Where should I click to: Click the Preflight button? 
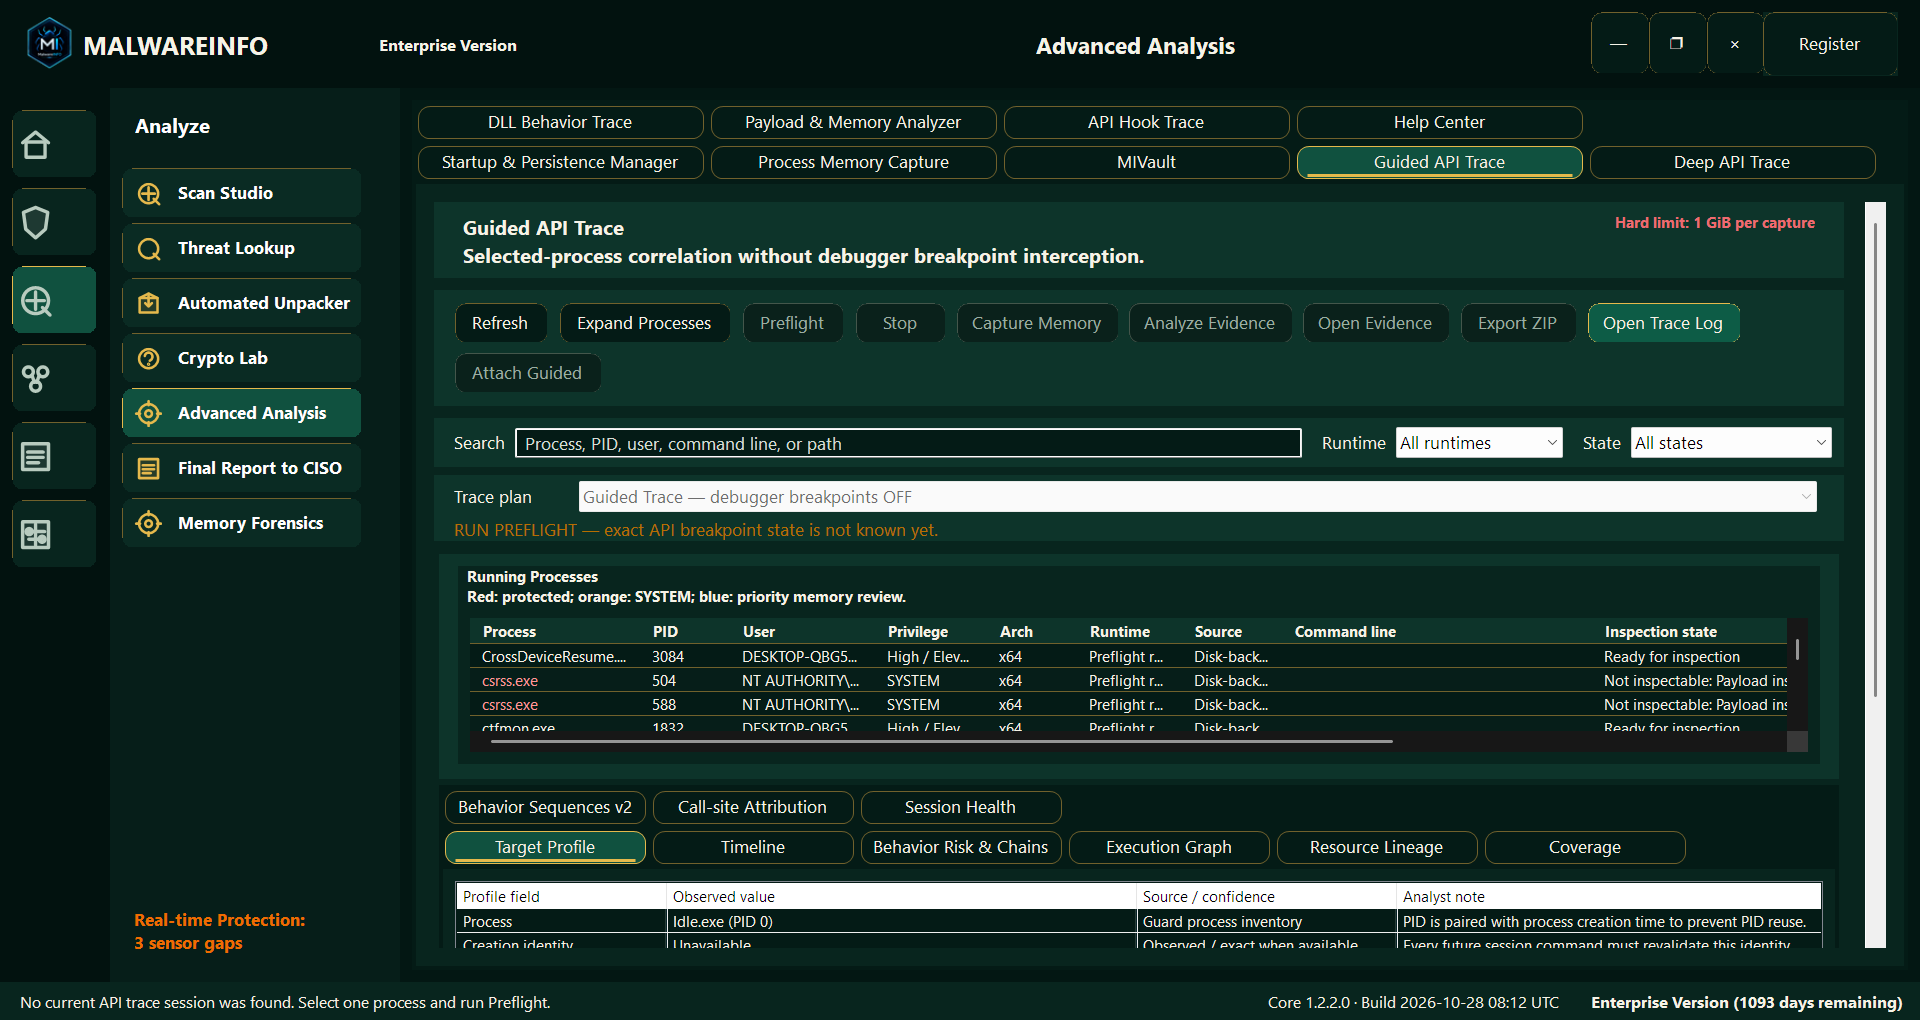(792, 323)
